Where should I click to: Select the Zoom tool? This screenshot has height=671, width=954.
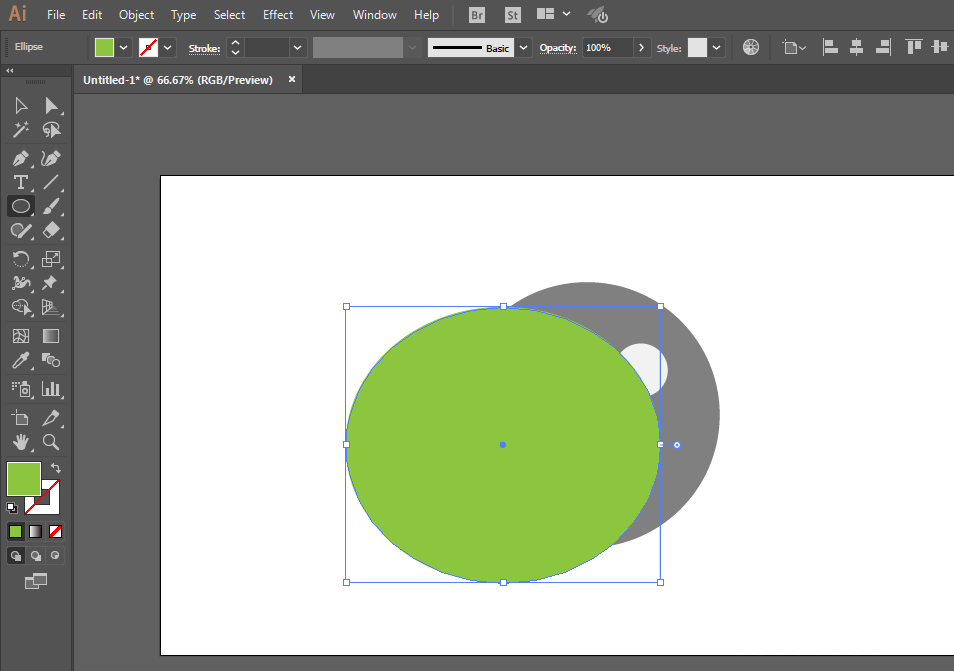click(x=51, y=442)
